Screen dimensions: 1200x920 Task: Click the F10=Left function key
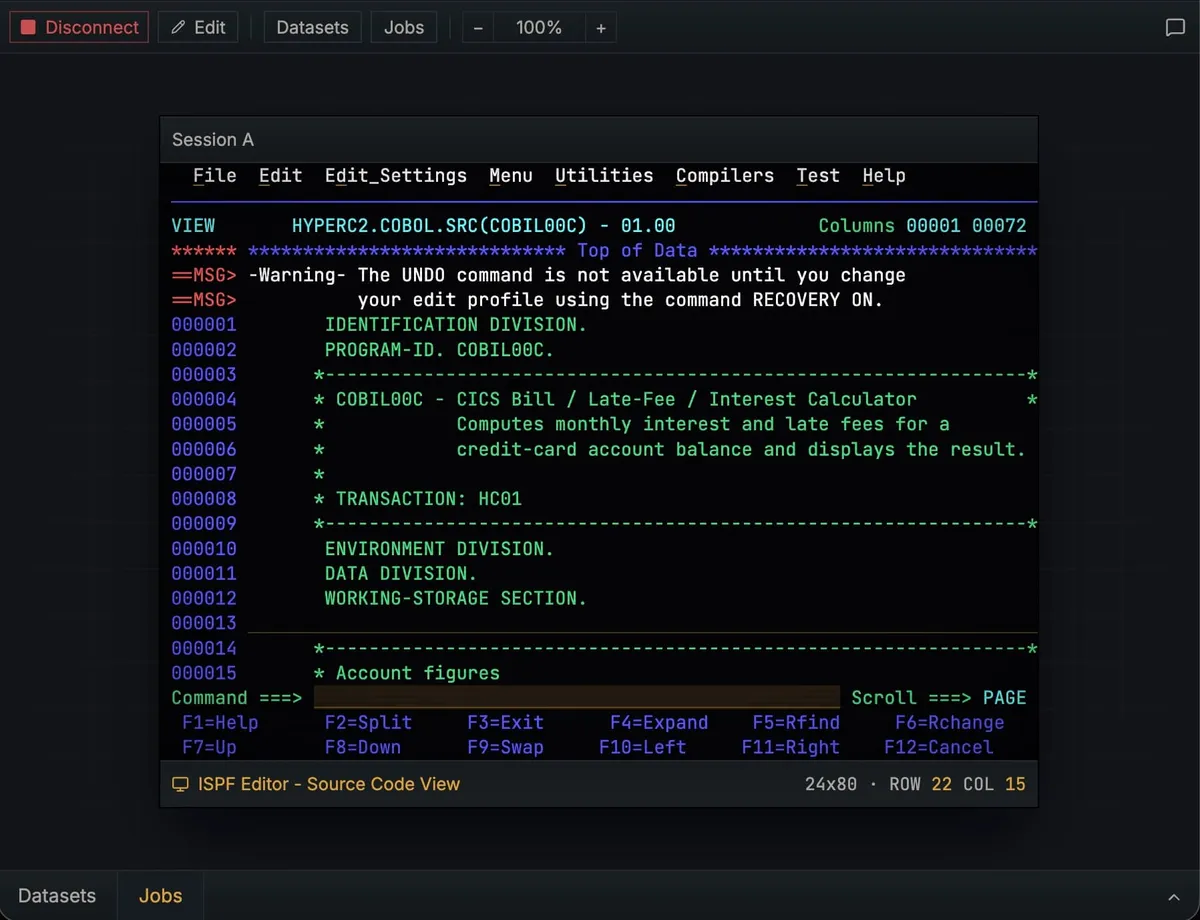(x=643, y=747)
